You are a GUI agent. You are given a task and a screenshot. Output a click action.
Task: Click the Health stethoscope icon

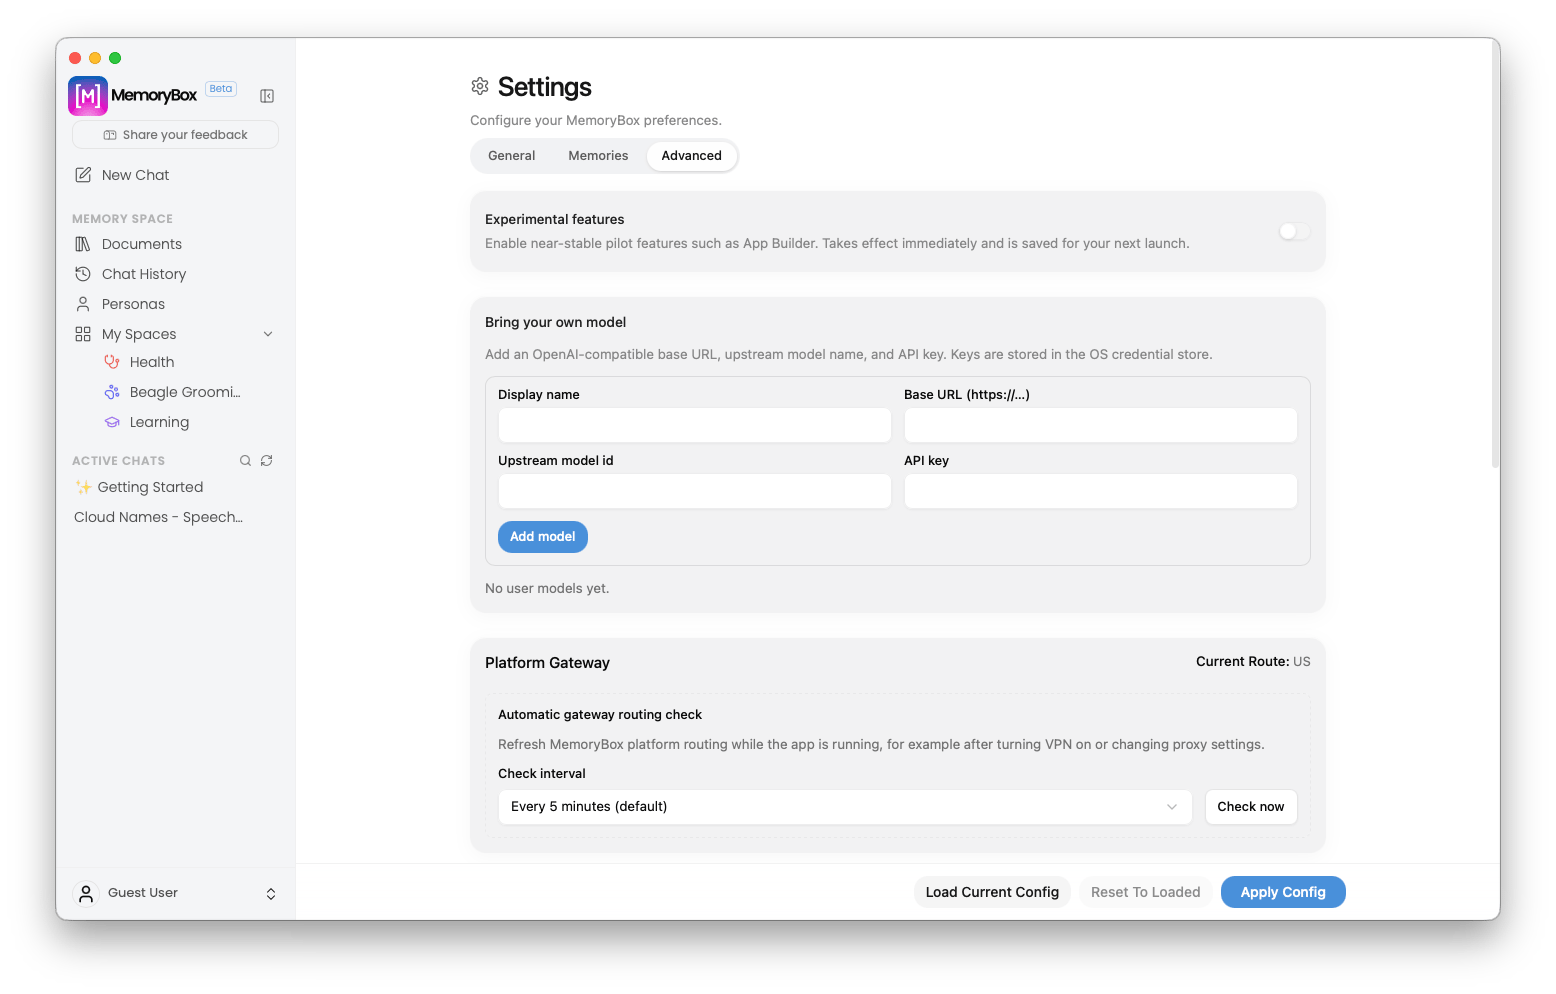[112, 362]
